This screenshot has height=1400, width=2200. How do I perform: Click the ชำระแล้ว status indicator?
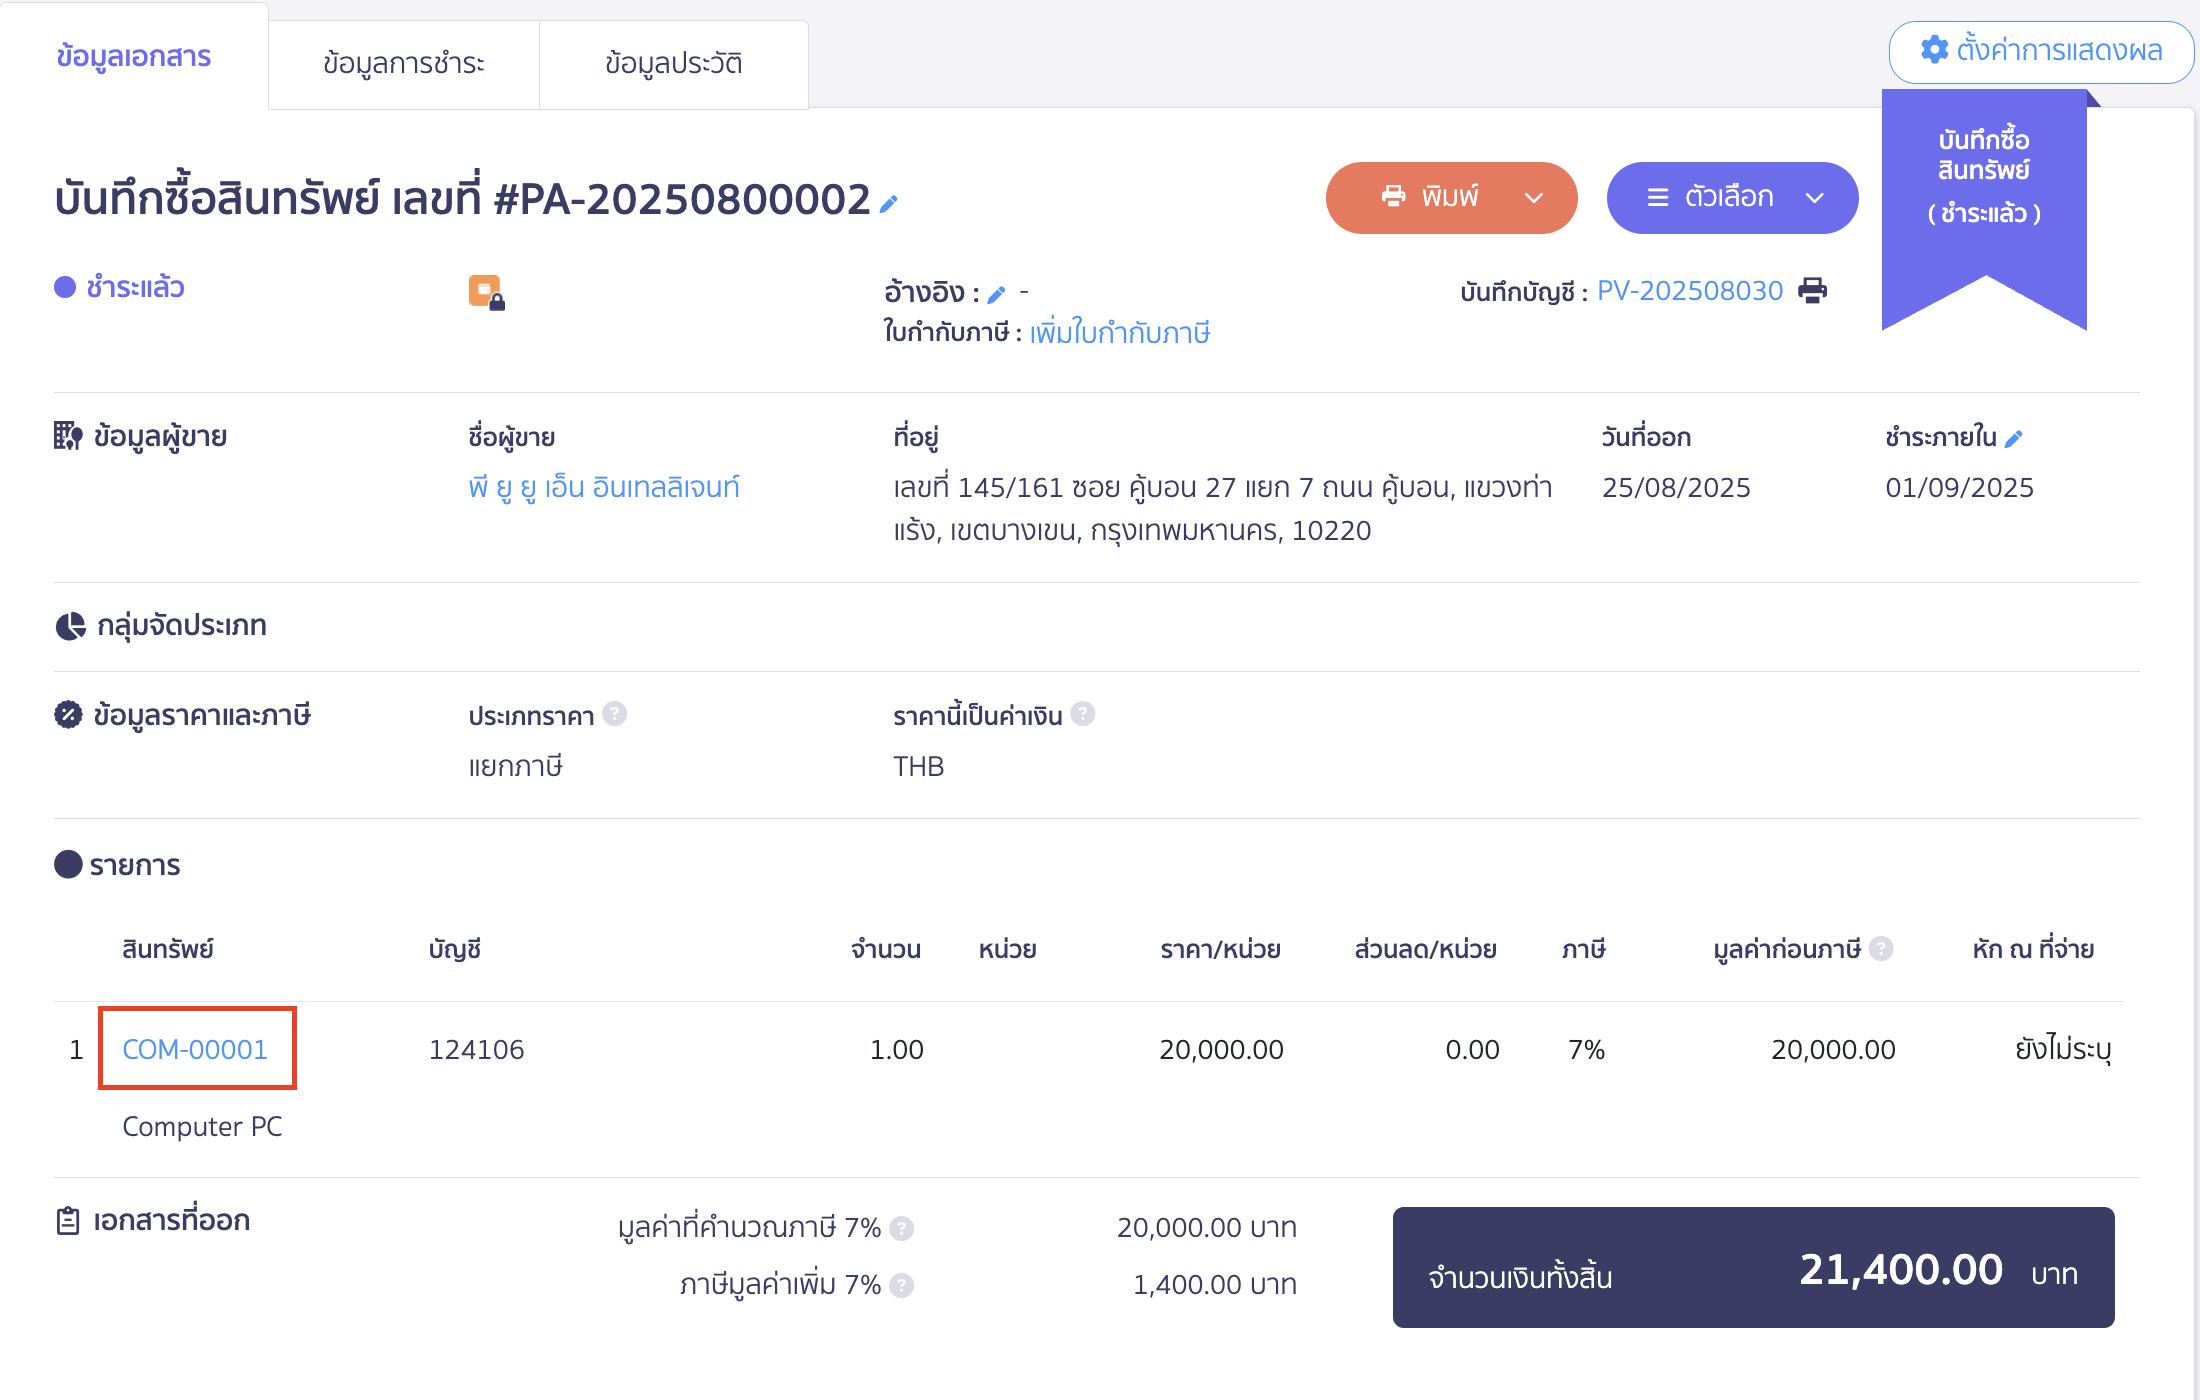[x=120, y=288]
